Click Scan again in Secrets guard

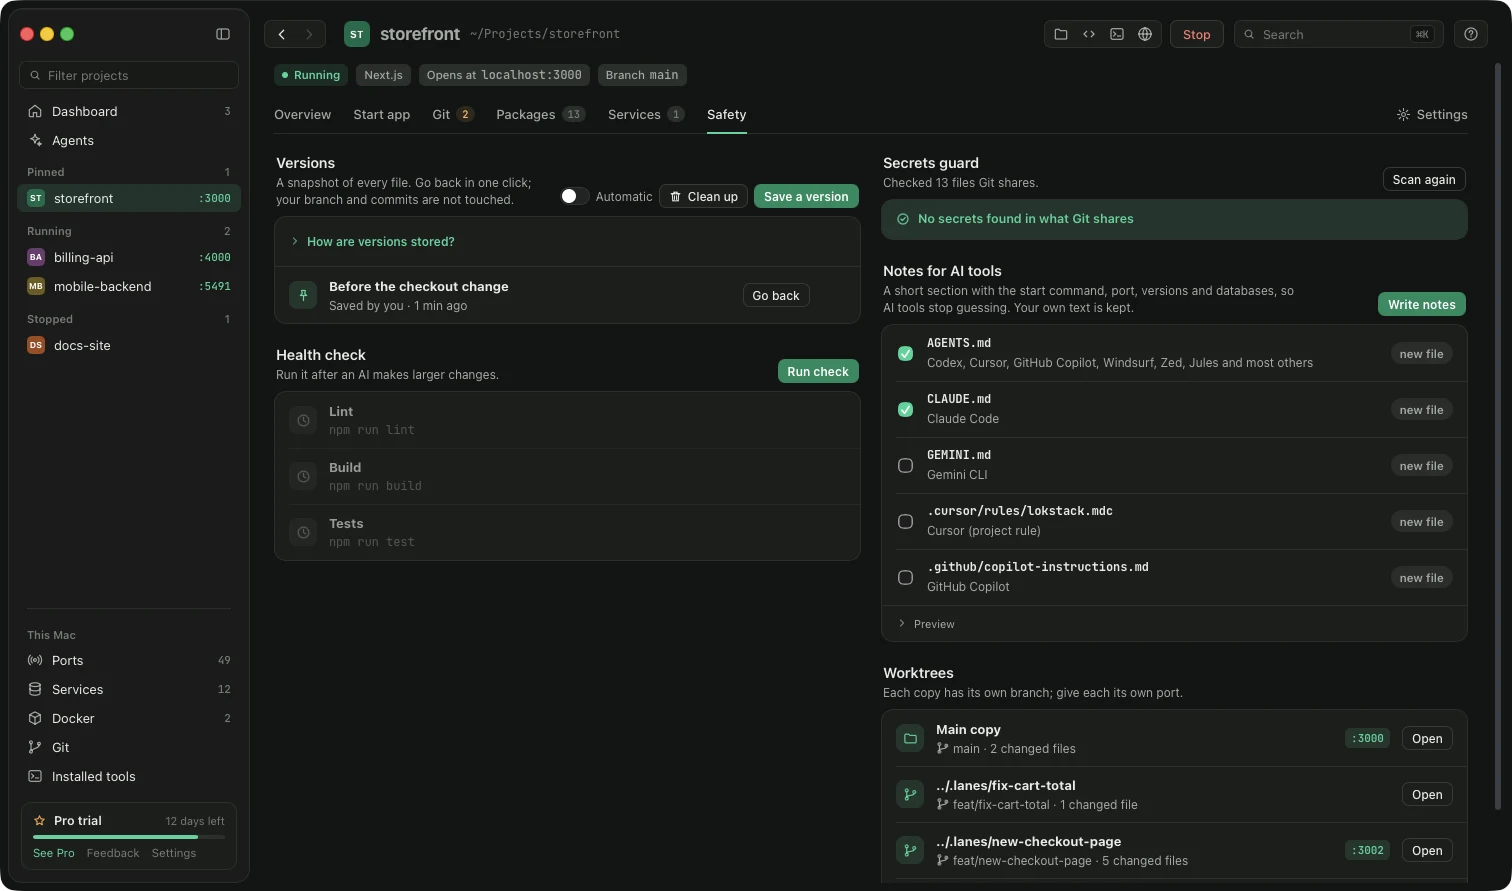(x=1424, y=180)
